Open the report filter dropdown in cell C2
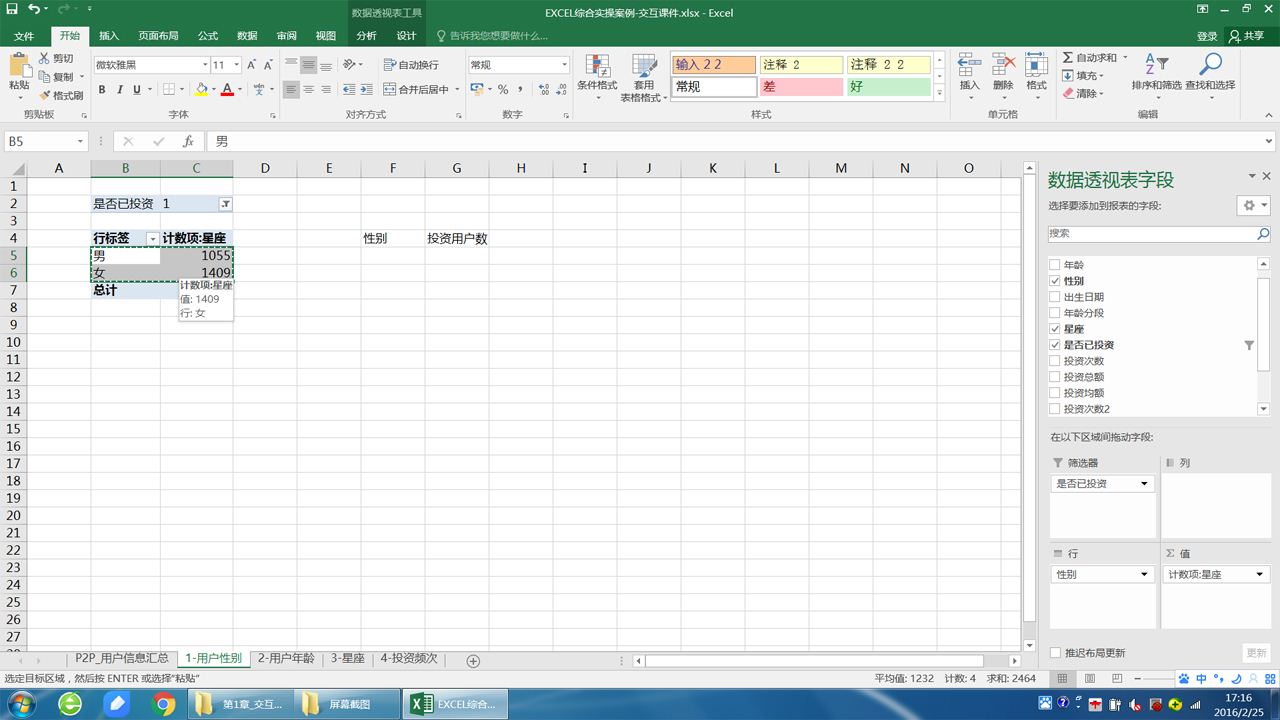Screen dimensions: 1280x720 pos(226,204)
